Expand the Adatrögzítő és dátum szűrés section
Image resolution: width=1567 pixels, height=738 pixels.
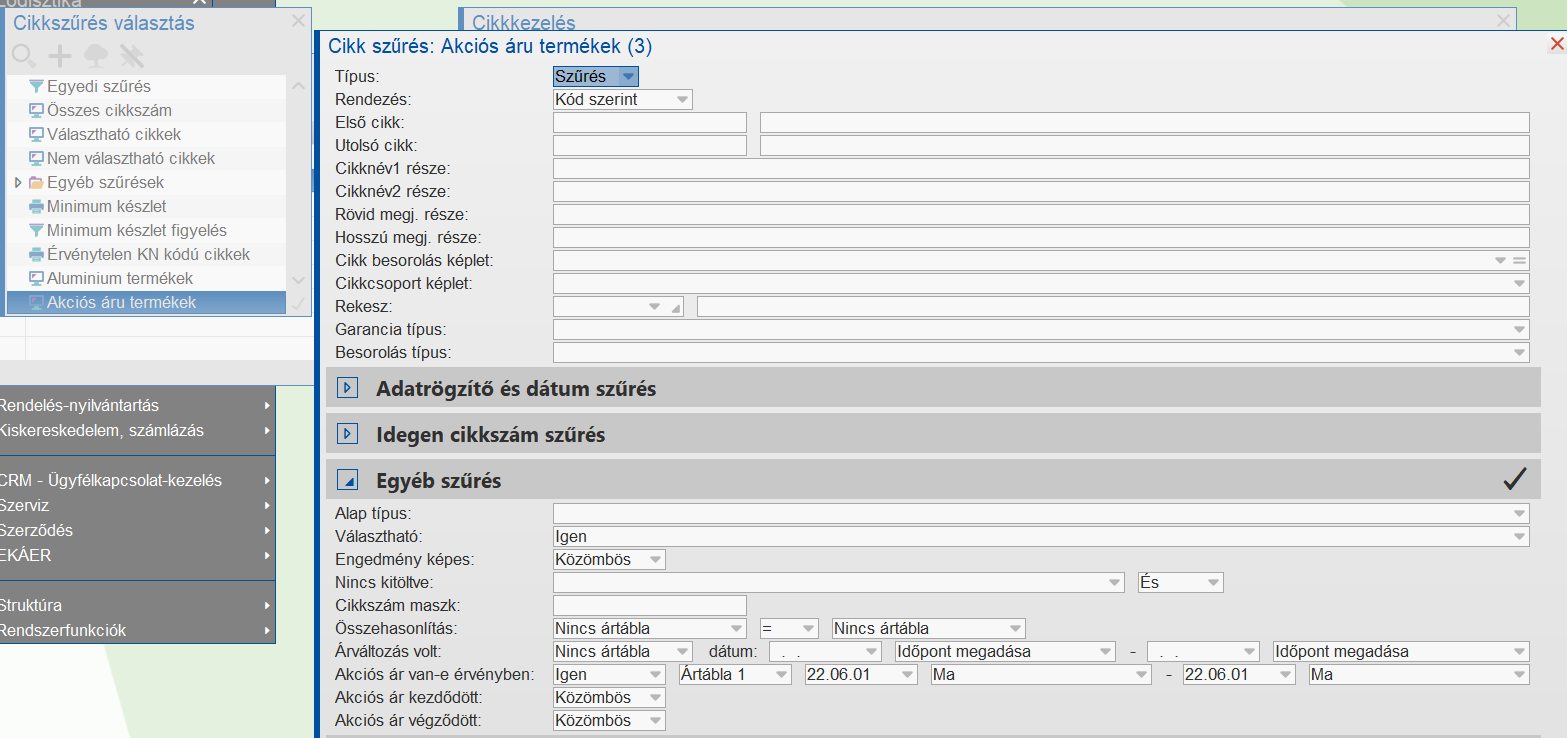click(348, 388)
